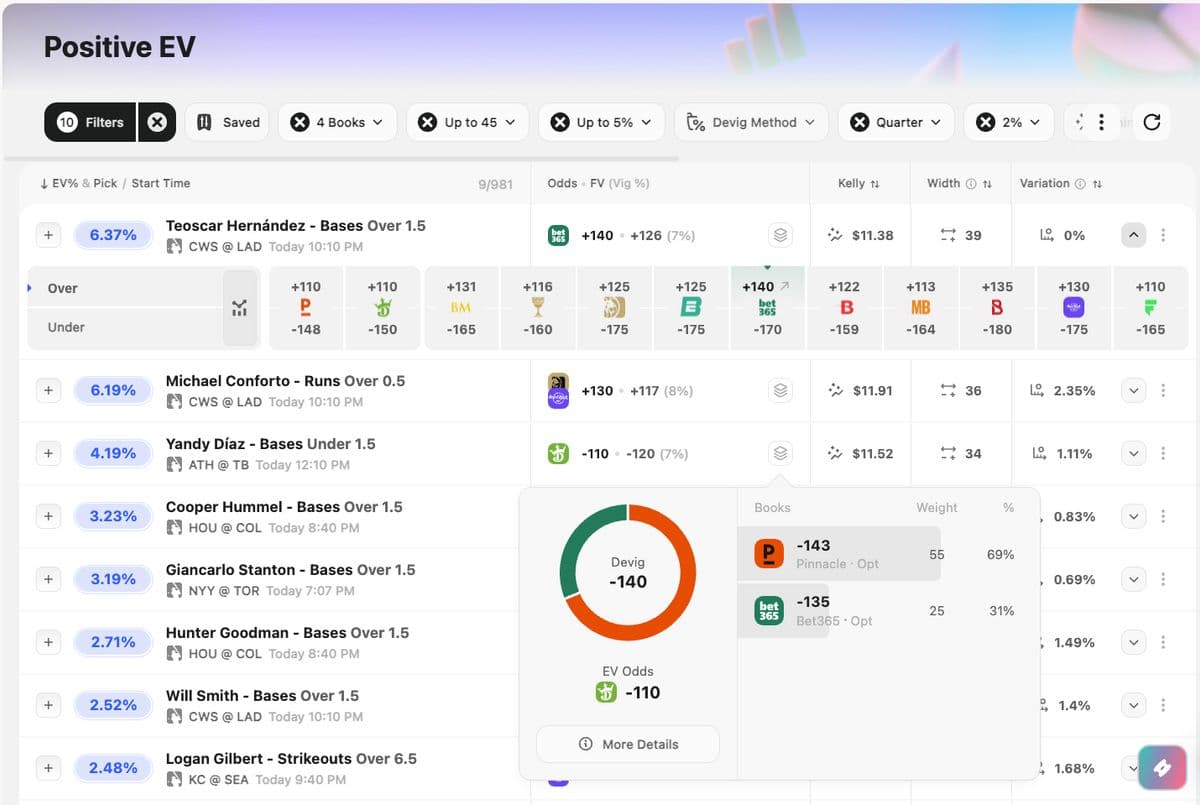The height and width of the screenshot is (805, 1200).
Task: Open Logan Gilbert Strikeouts Over 6.5 pick
Action: click(x=291, y=758)
